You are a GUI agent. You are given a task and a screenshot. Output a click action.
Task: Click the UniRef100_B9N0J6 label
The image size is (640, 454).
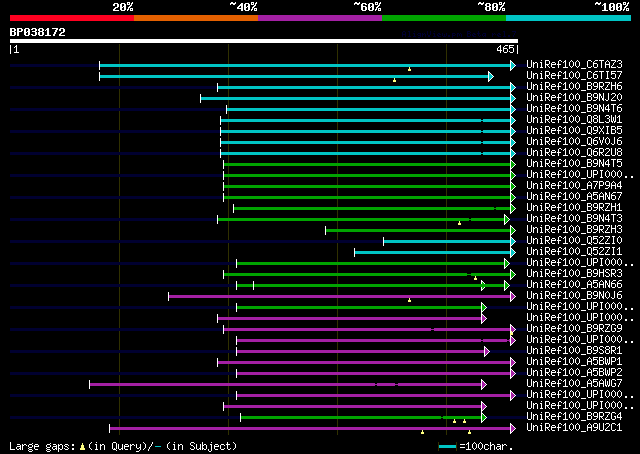tap(574, 296)
